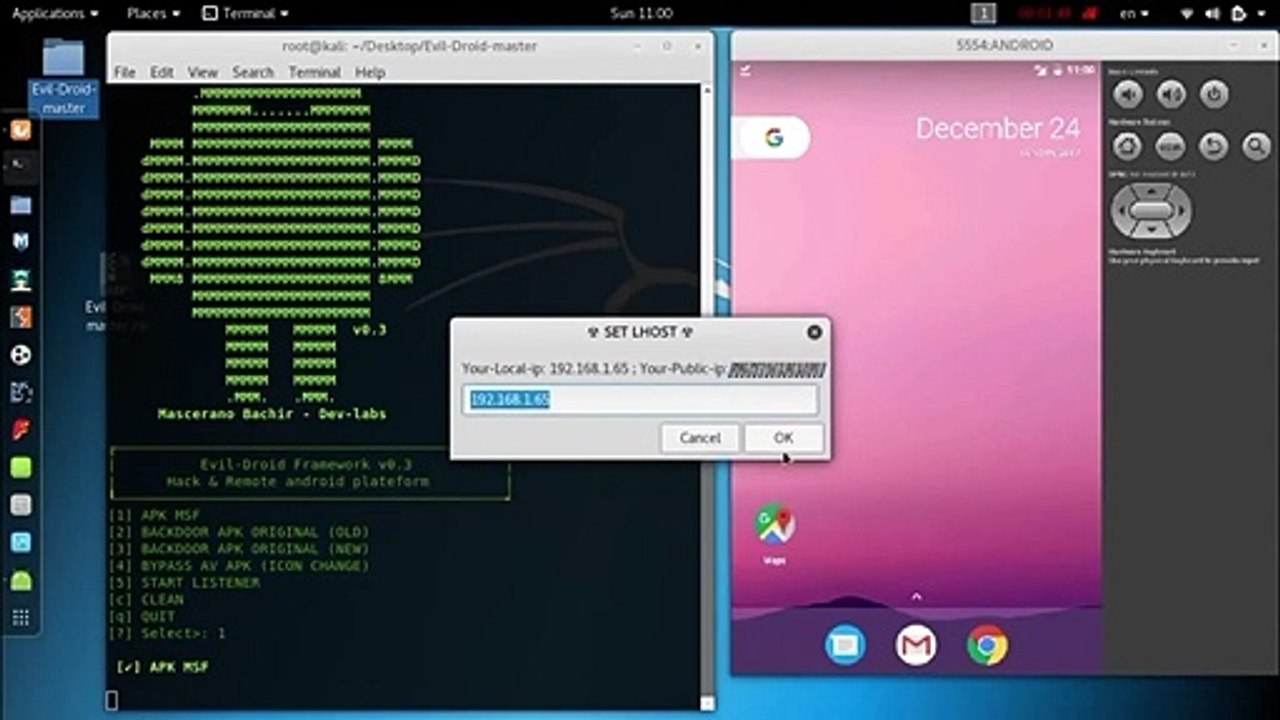Click the "[1] APK MSF" terminal line
The image size is (1280, 720).
(x=154, y=516)
